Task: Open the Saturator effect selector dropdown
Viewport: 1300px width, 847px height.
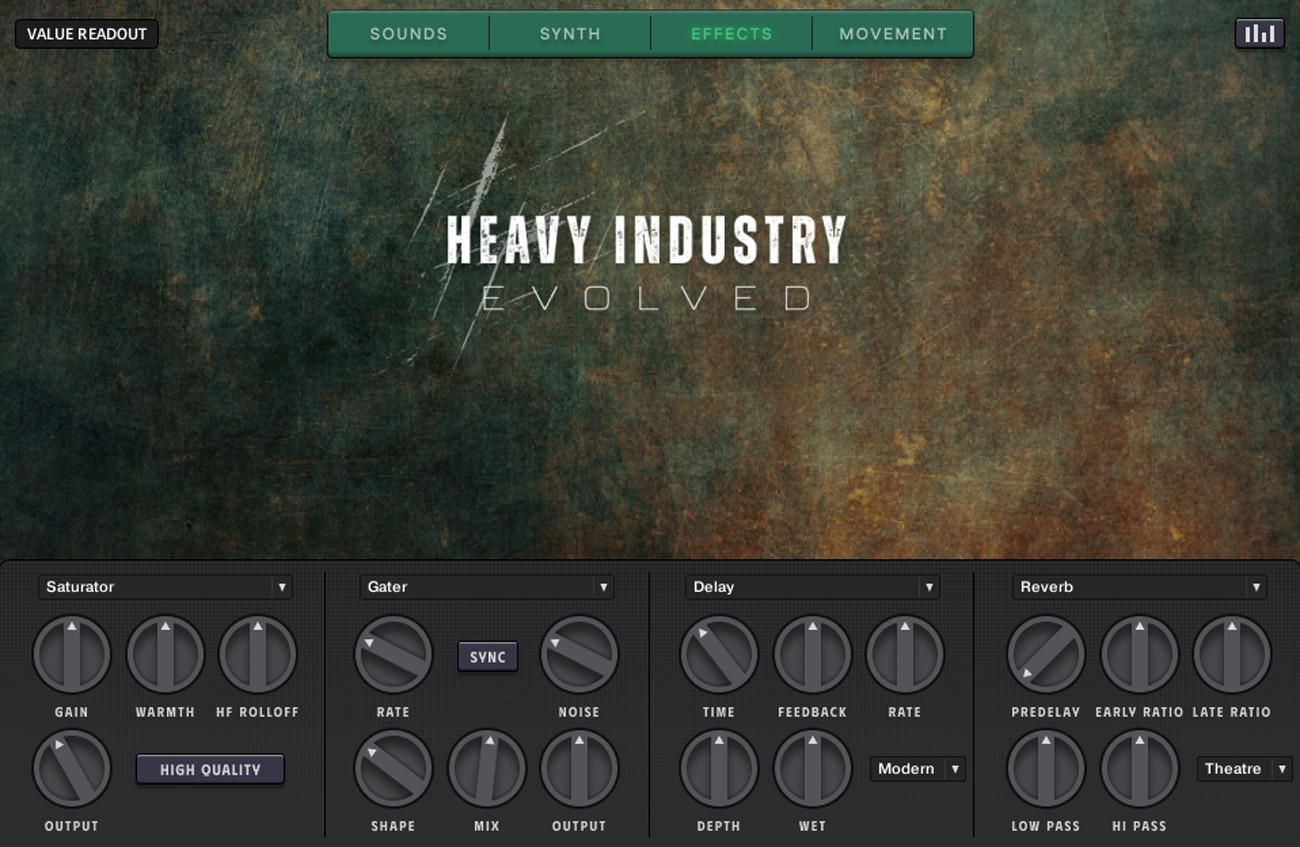Action: pyautogui.click(x=165, y=587)
